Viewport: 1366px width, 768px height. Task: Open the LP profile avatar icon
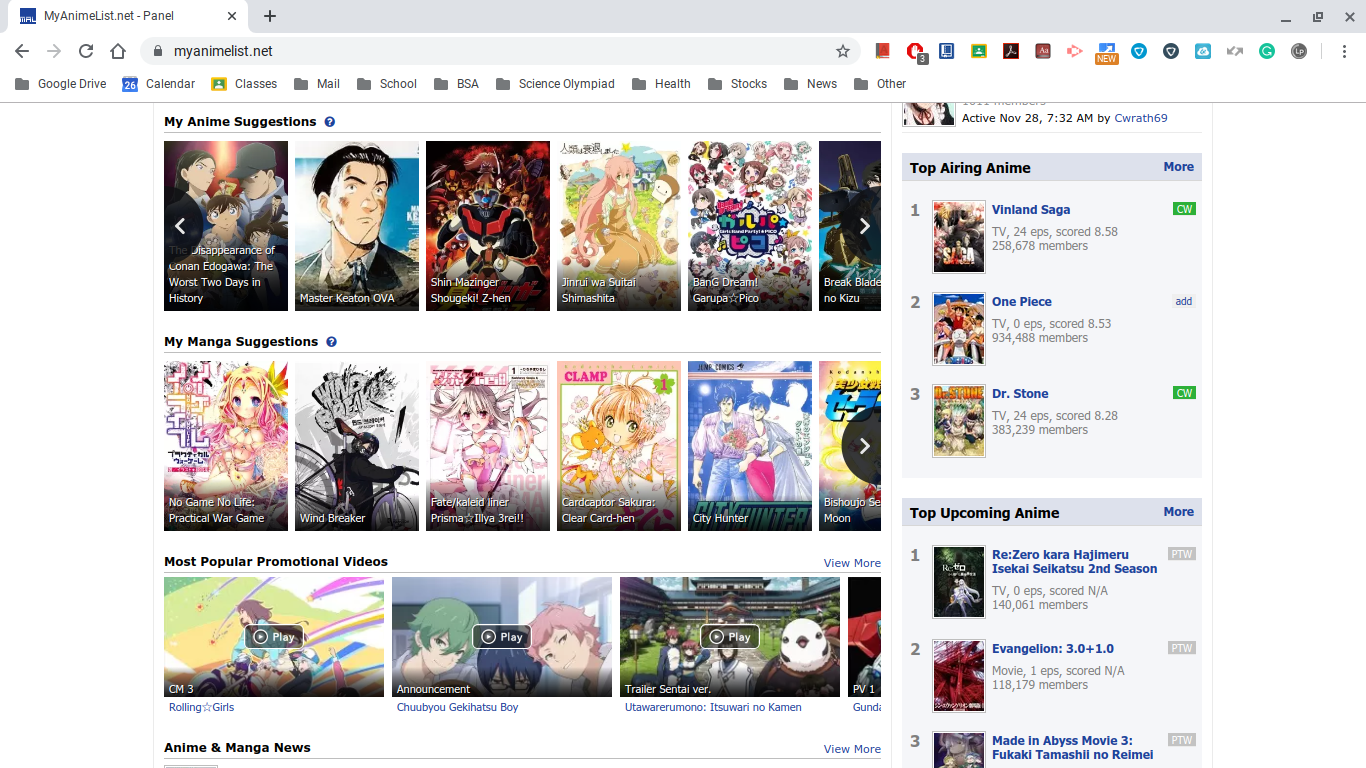pos(1299,51)
